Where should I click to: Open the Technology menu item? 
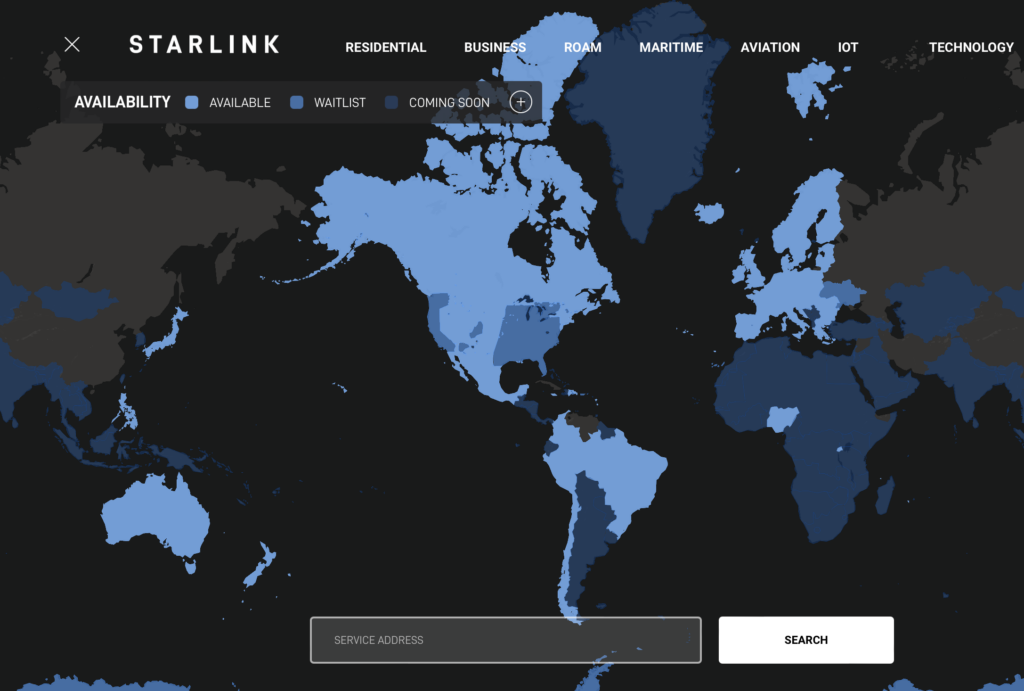point(971,47)
